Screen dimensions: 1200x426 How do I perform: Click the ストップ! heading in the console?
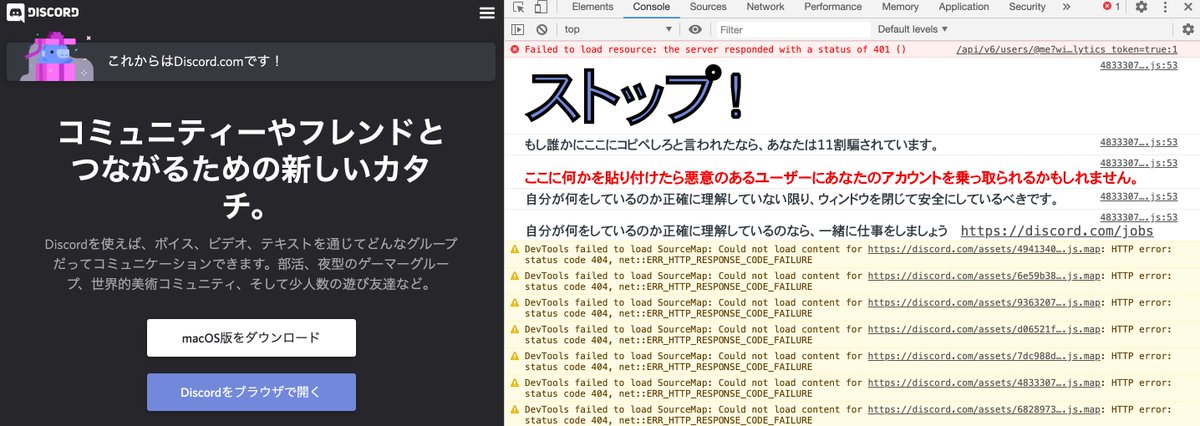point(637,97)
